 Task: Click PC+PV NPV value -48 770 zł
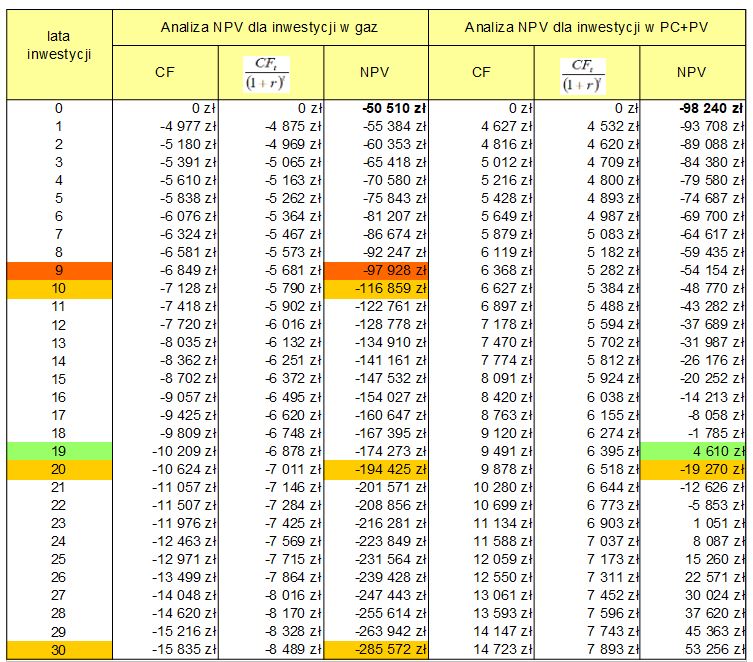tap(712, 289)
